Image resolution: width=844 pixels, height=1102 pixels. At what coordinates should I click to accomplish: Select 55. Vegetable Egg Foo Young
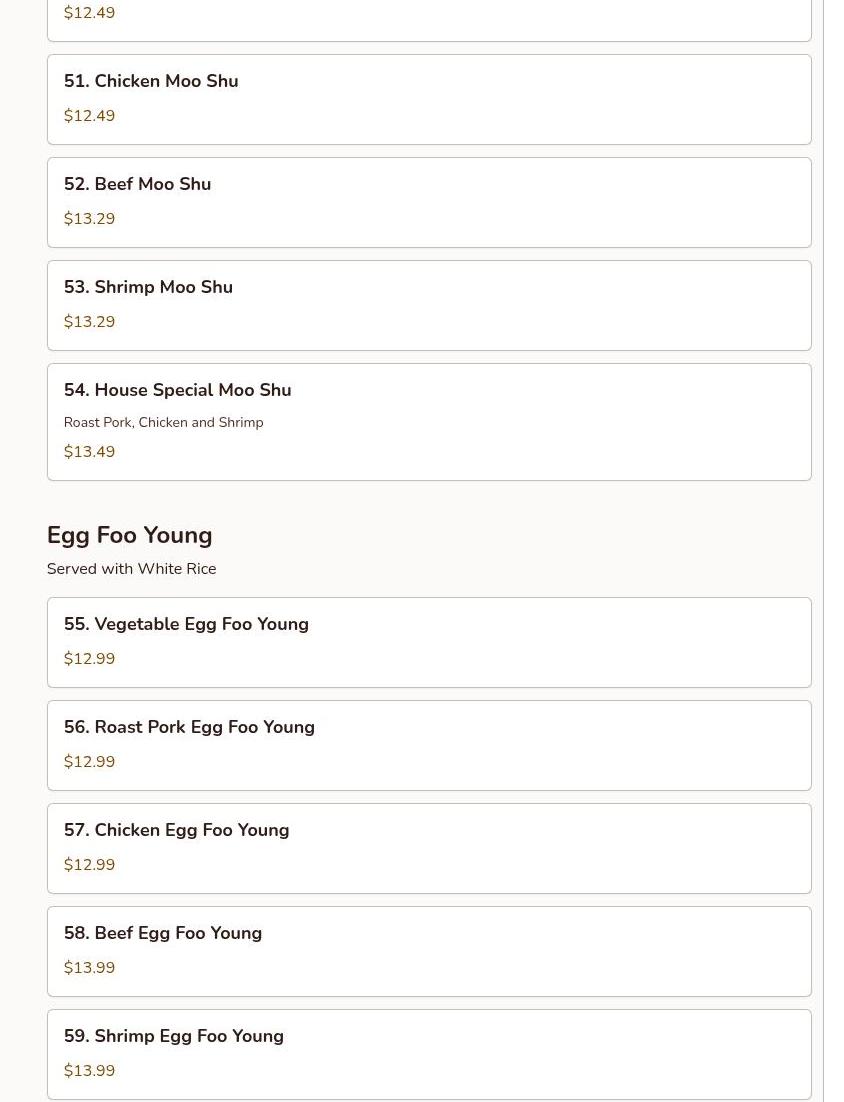tap(429, 642)
